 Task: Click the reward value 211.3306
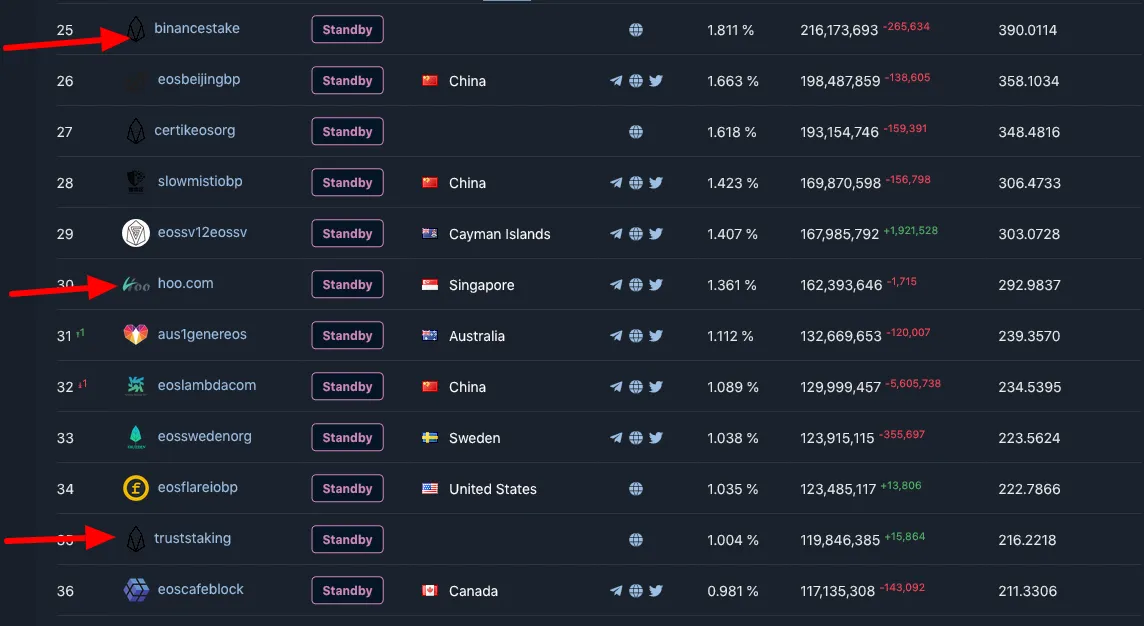click(x=1027, y=591)
